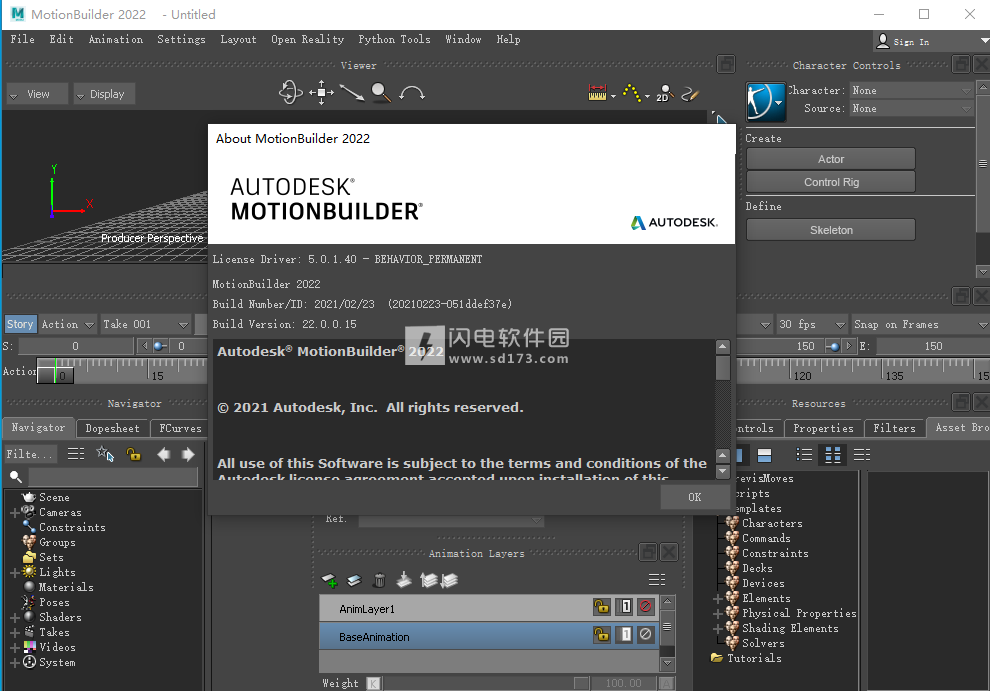
Task: Click the 2D magnifier icon
Action: pos(664,93)
